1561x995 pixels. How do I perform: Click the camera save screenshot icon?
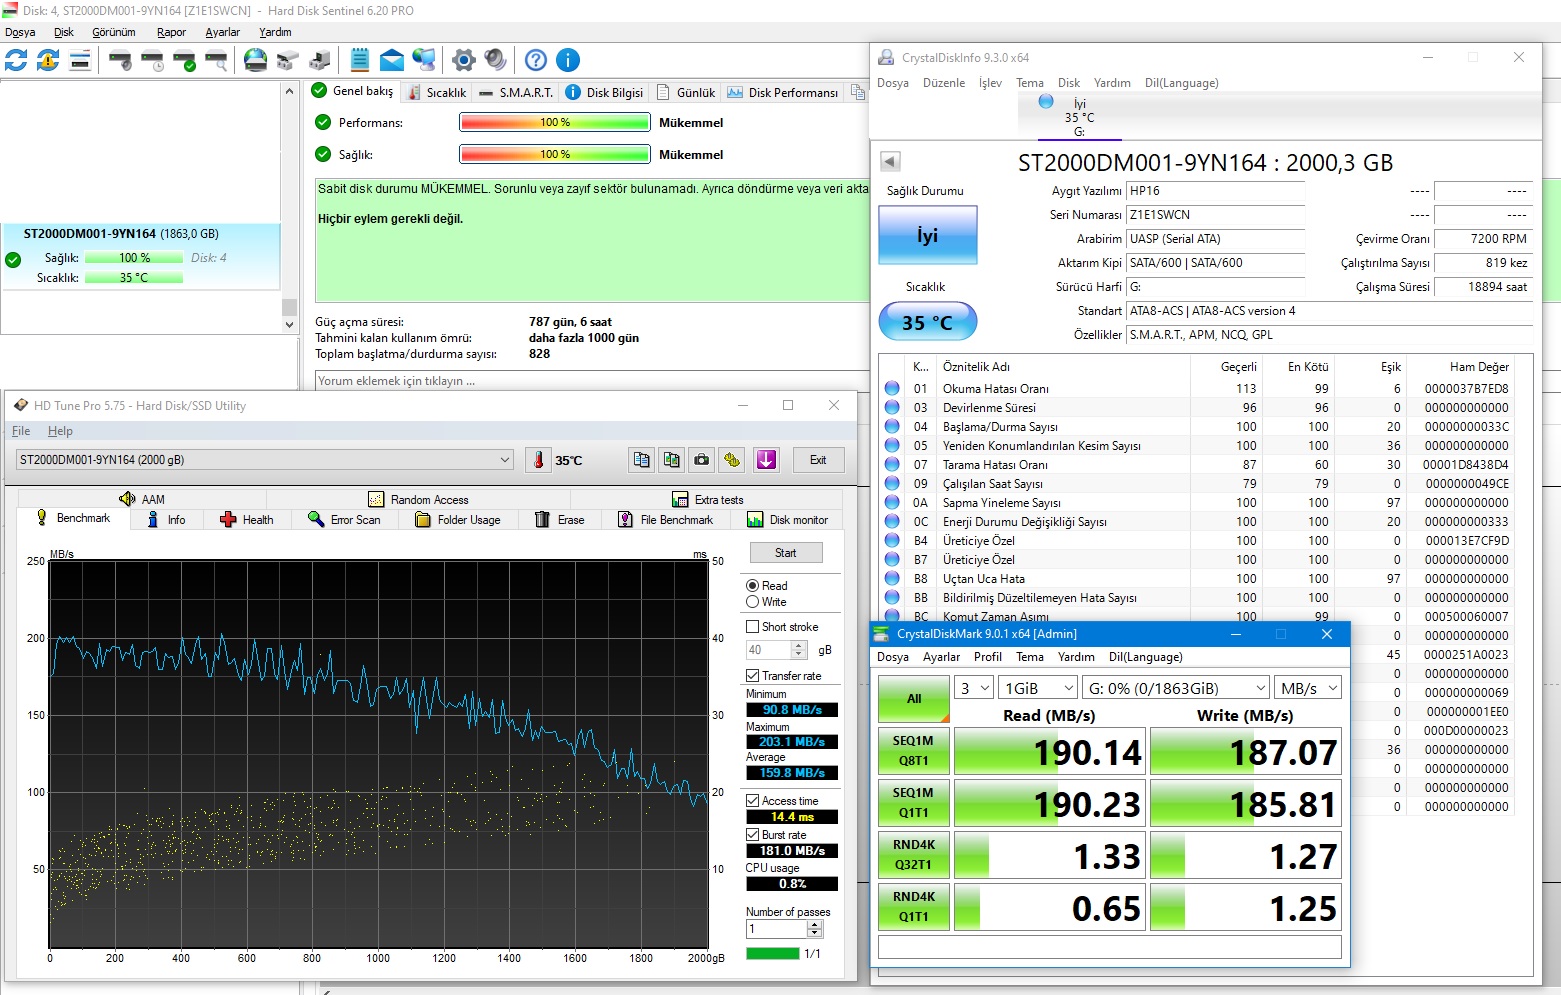(x=702, y=460)
